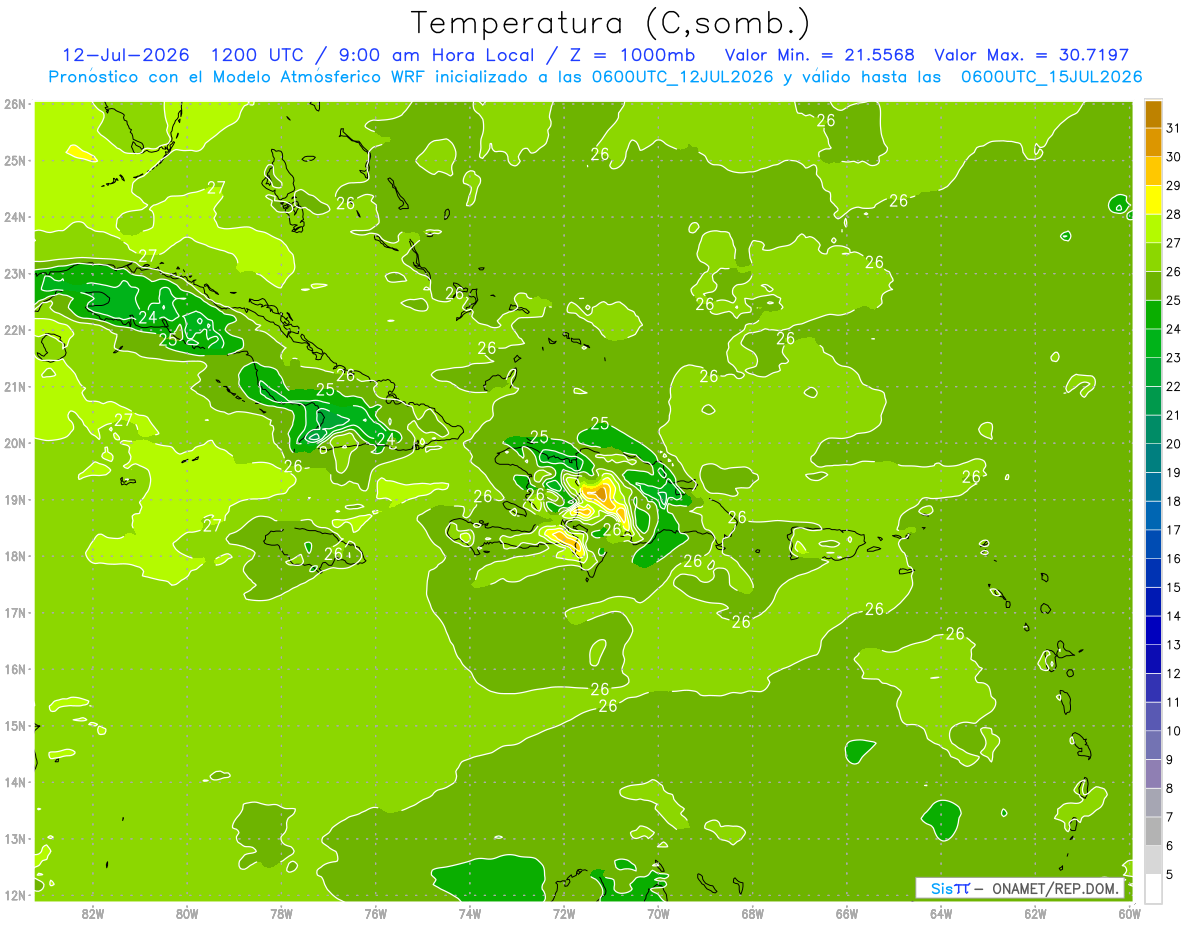
Task: Click the 26N latitude label
Action: tap(15, 104)
